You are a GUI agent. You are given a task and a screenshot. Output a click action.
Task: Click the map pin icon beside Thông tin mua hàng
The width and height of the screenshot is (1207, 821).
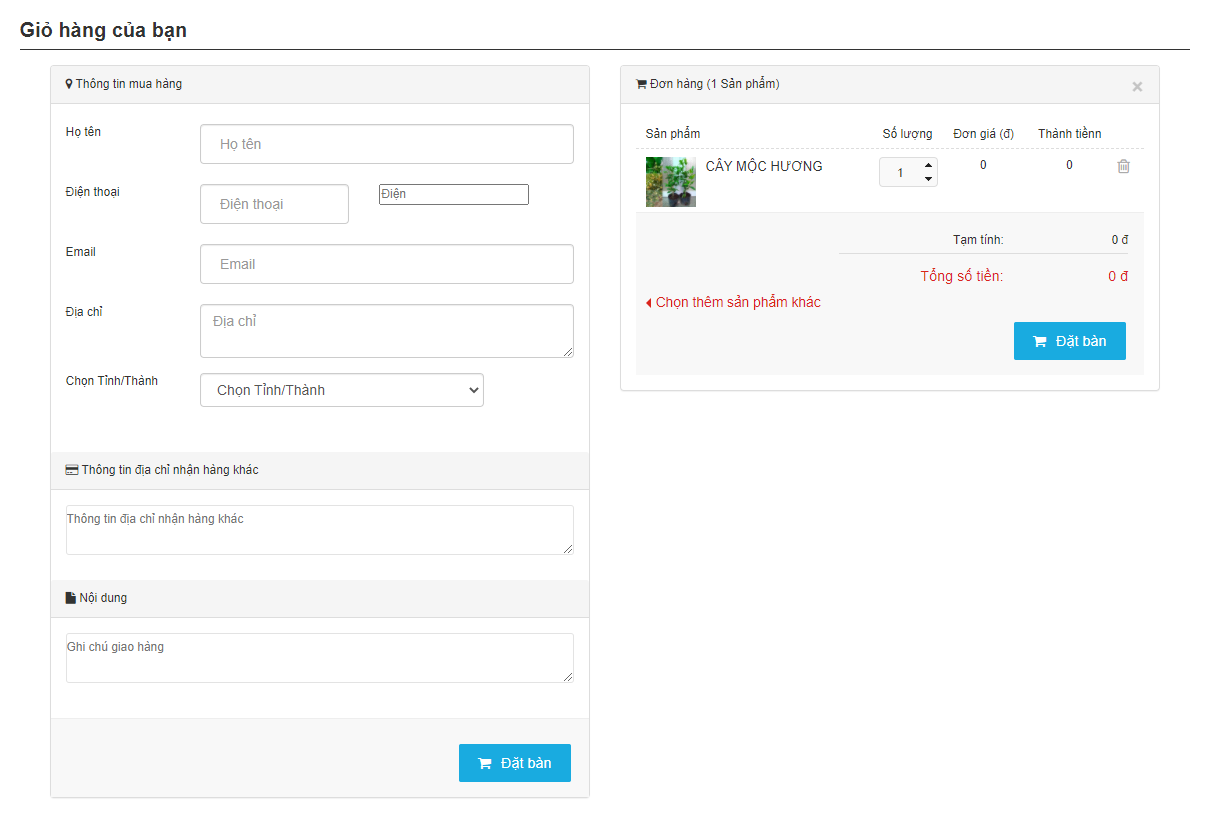tap(69, 85)
